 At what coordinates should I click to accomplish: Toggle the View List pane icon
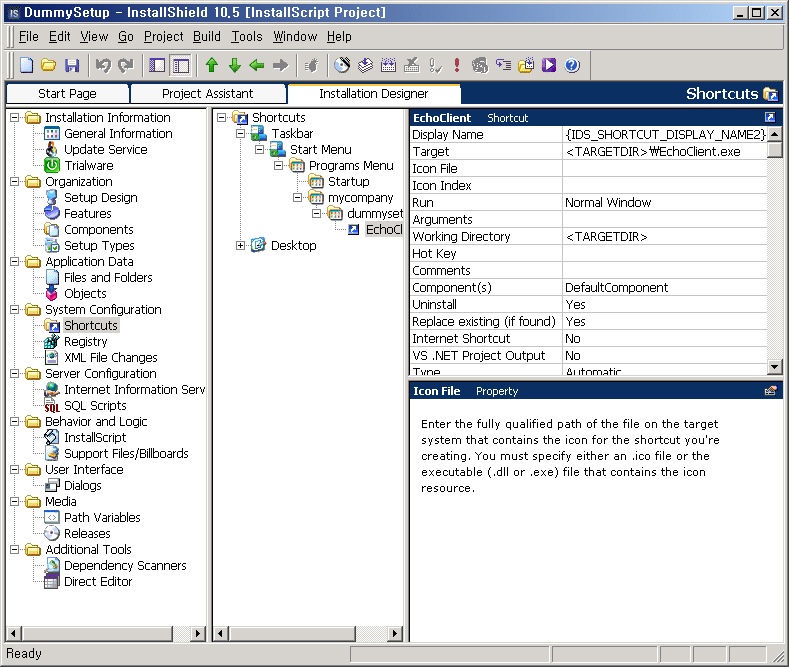[157, 65]
